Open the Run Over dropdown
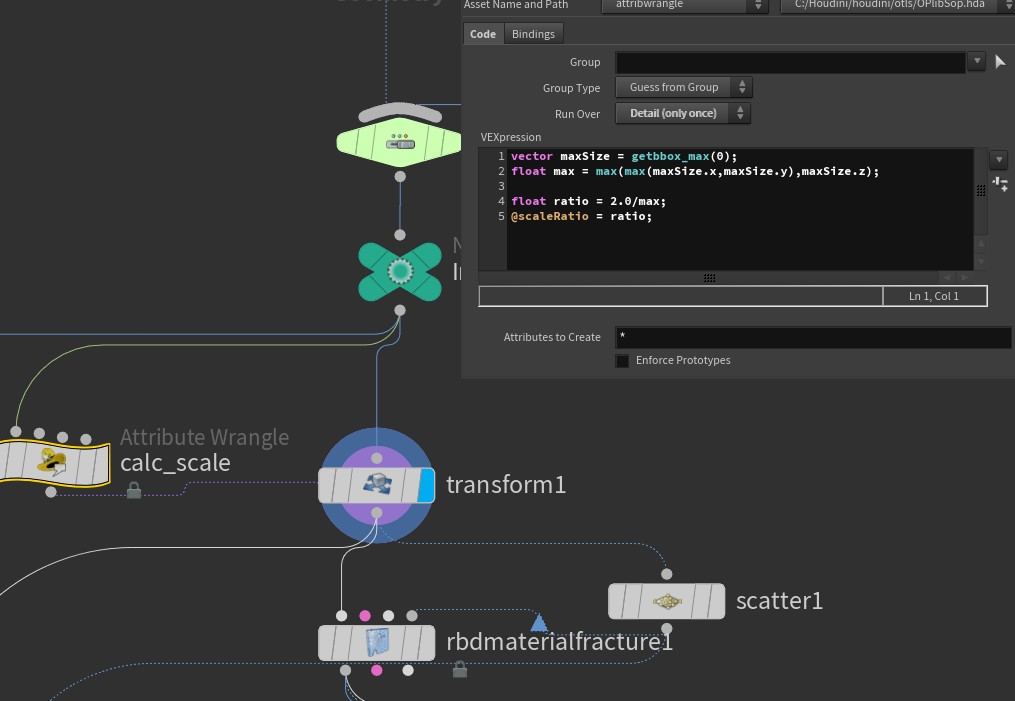Viewport: 1015px width, 701px height. tap(683, 114)
